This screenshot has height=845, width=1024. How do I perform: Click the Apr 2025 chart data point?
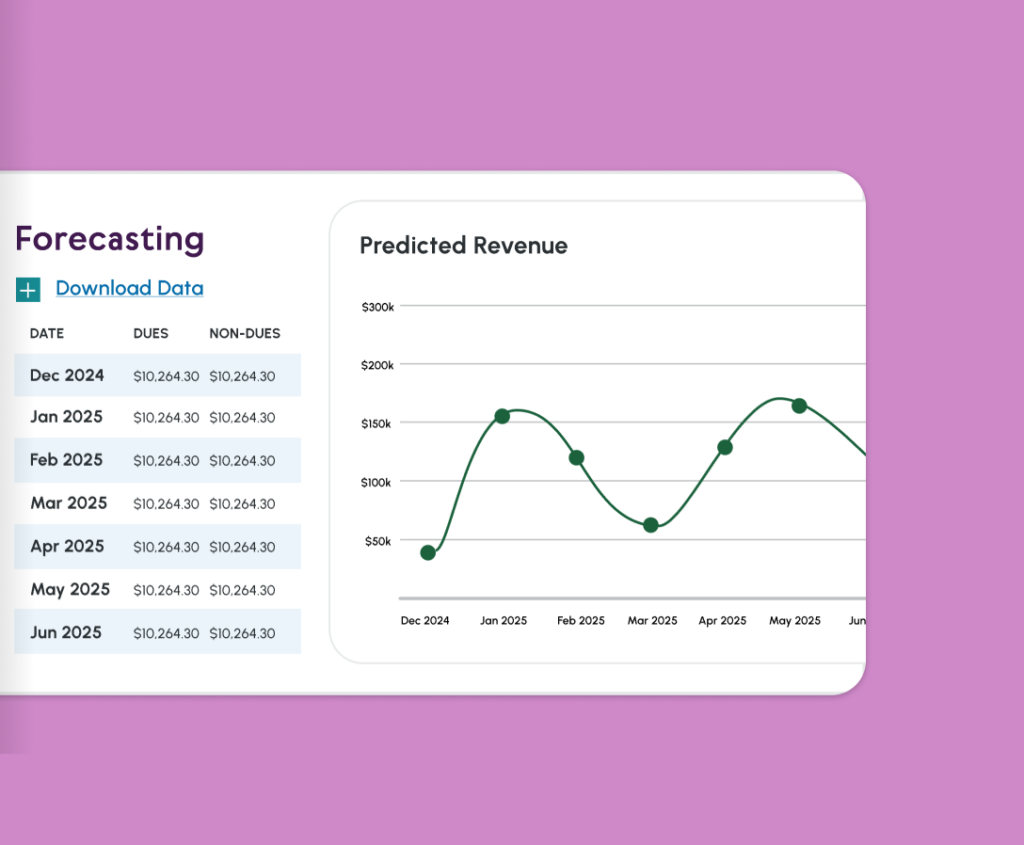click(725, 447)
